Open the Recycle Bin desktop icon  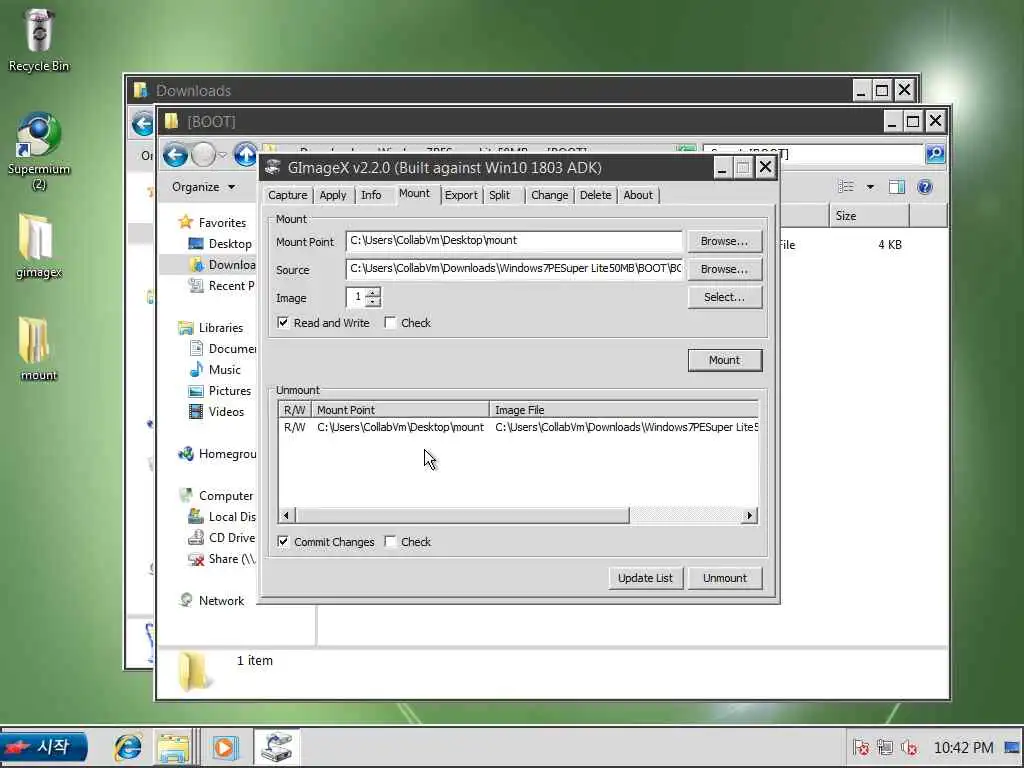point(39,39)
